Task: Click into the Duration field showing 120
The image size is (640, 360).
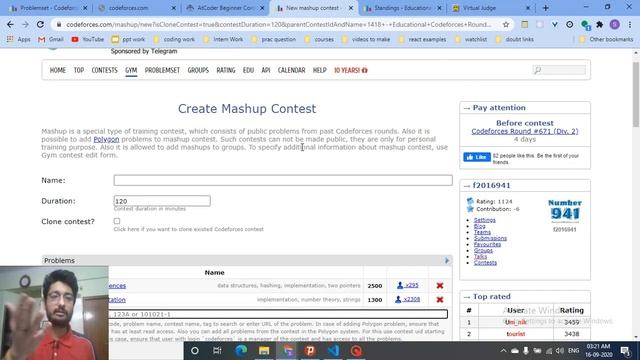Action: click(162, 201)
